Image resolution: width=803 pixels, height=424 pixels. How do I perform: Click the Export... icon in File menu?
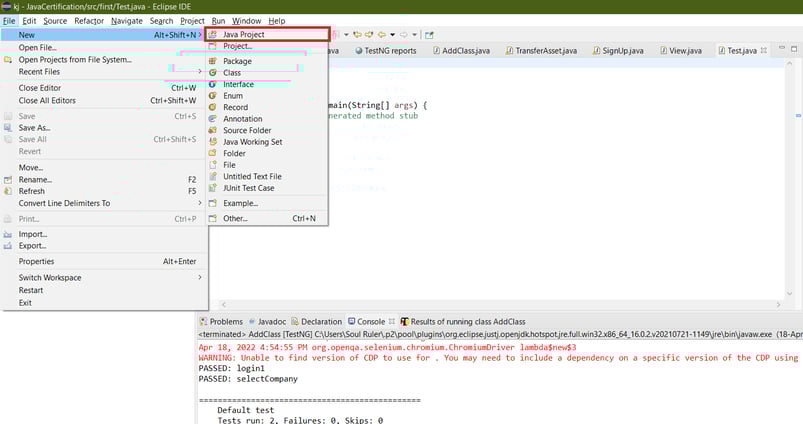tap(8, 246)
